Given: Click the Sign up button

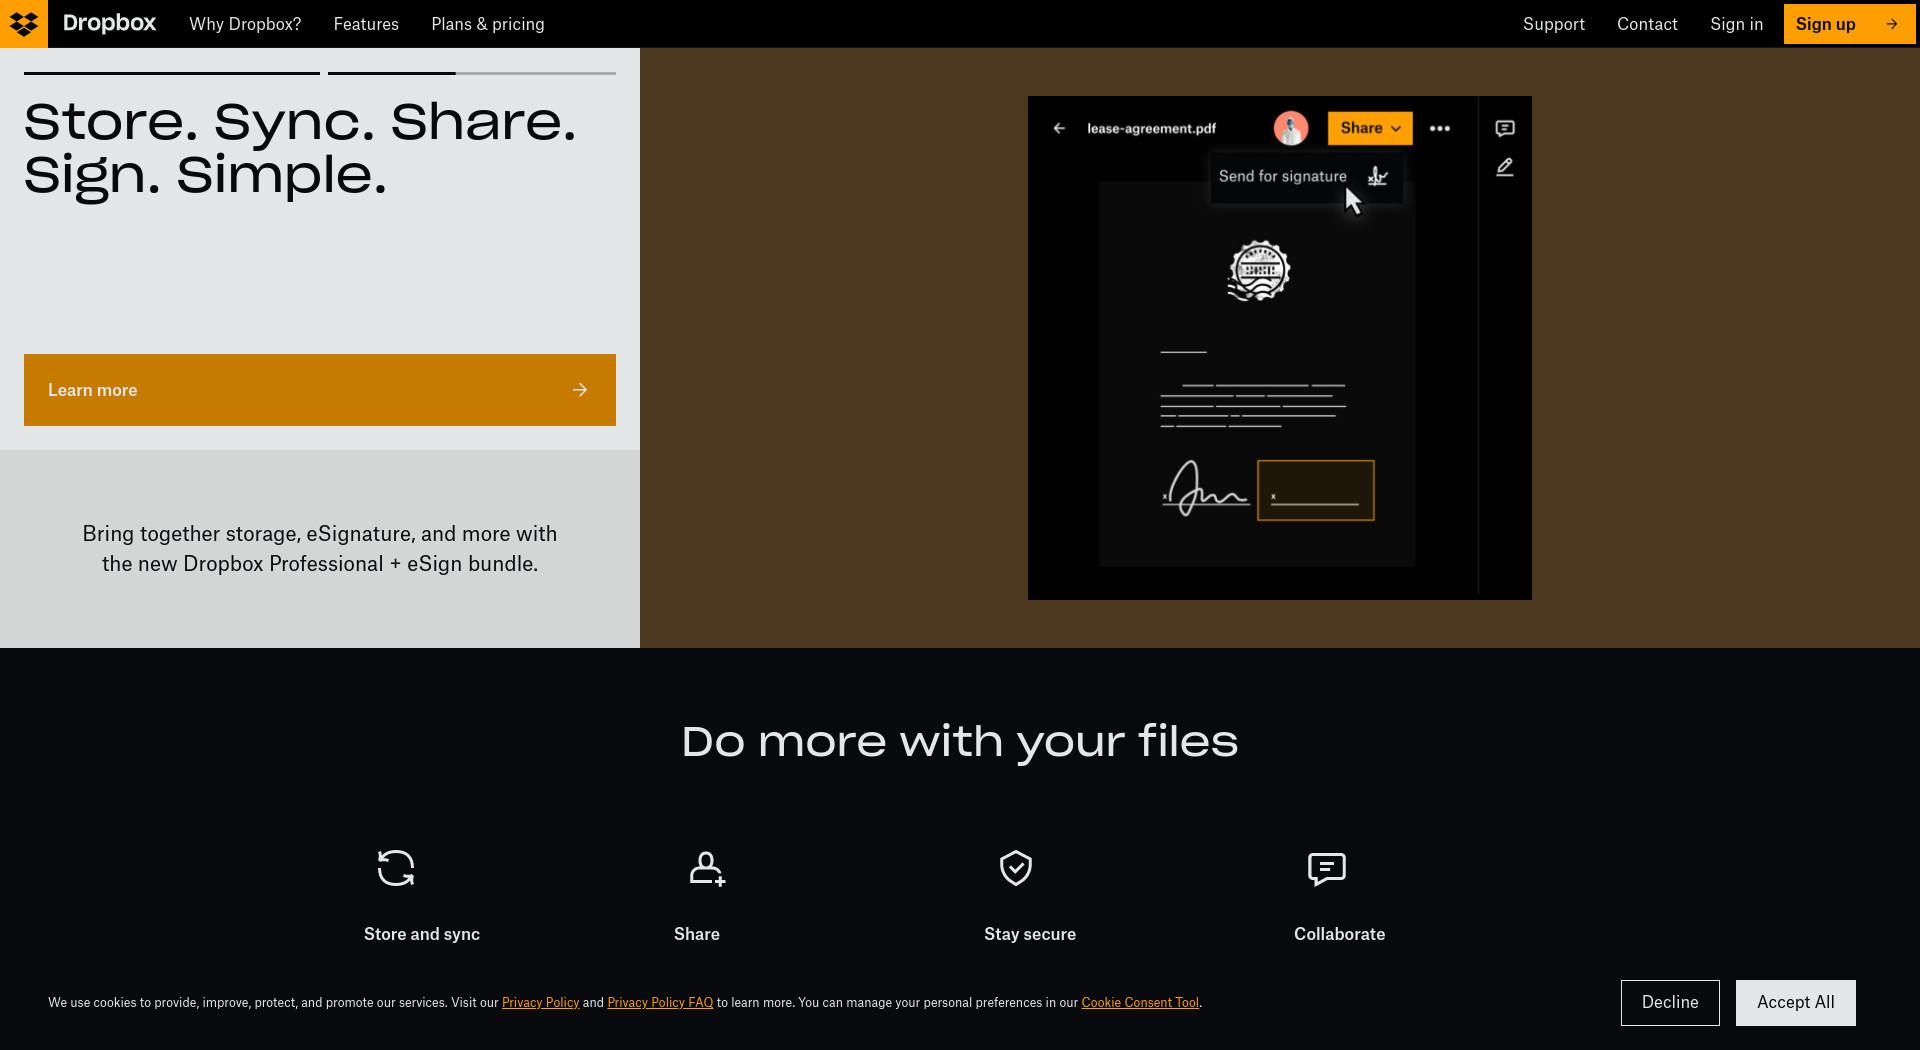Looking at the screenshot, I should [x=1849, y=24].
